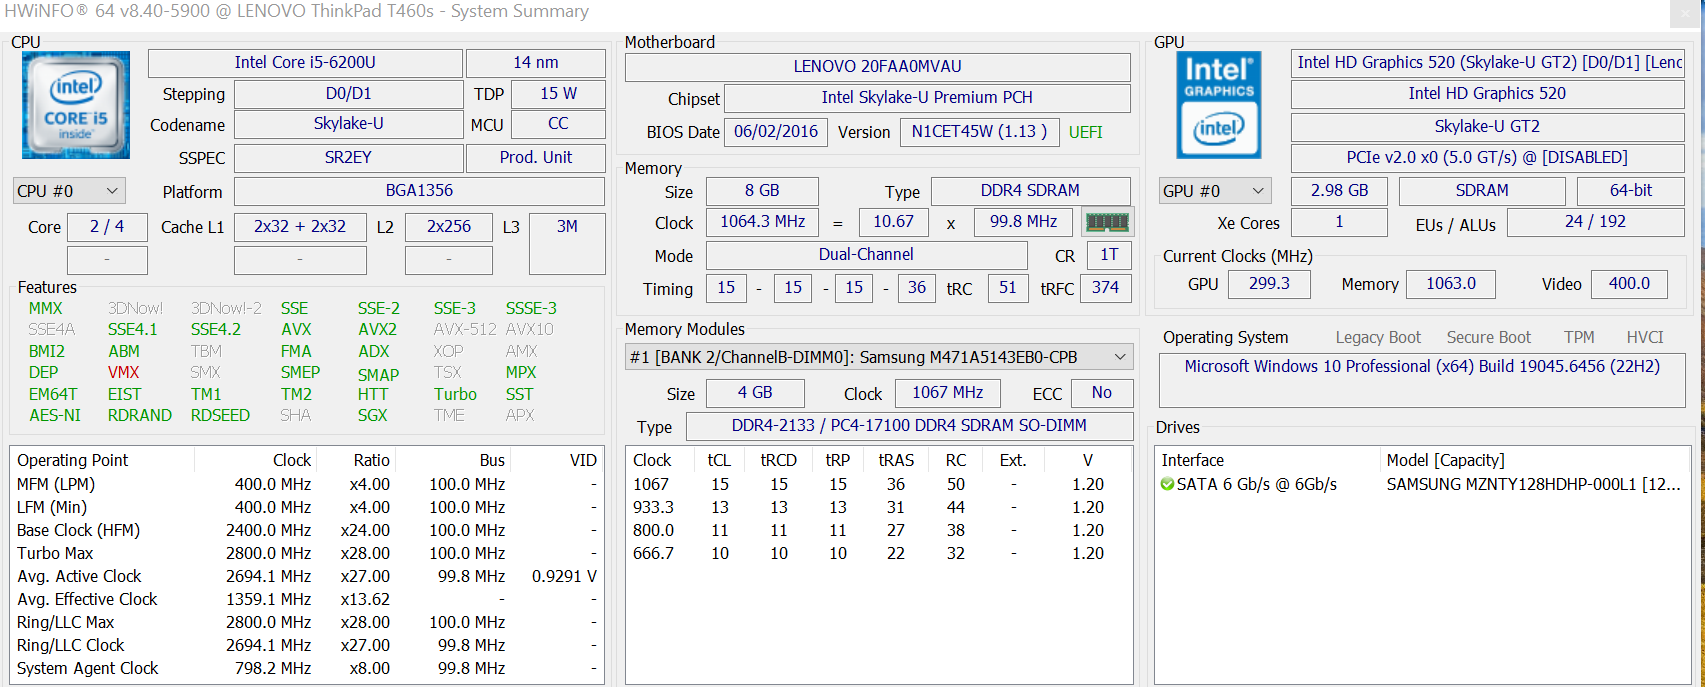This screenshot has width=1705, height=687.
Task: Click the LENOVO 20FAA0MVAU motherboard field
Action: pos(877,67)
